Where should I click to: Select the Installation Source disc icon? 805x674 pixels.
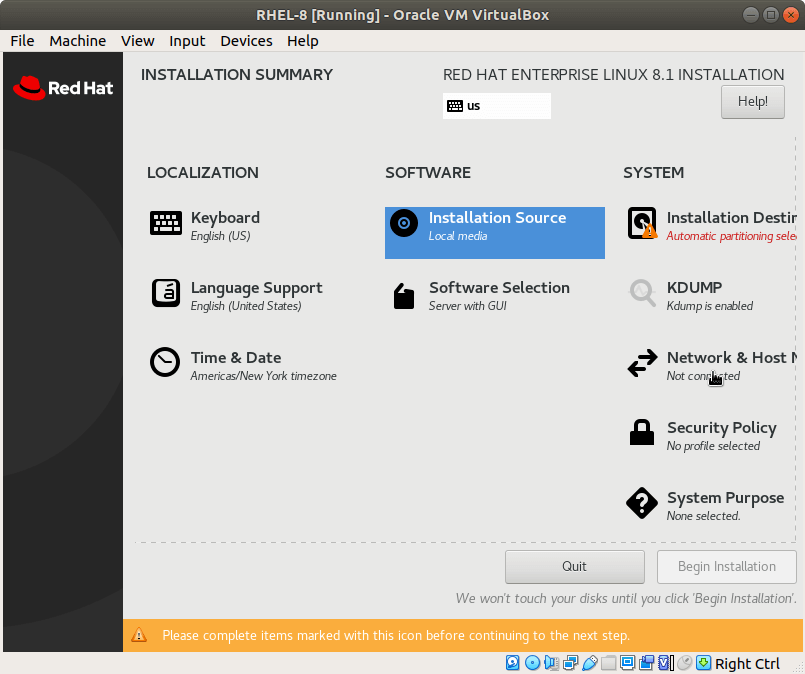point(404,223)
